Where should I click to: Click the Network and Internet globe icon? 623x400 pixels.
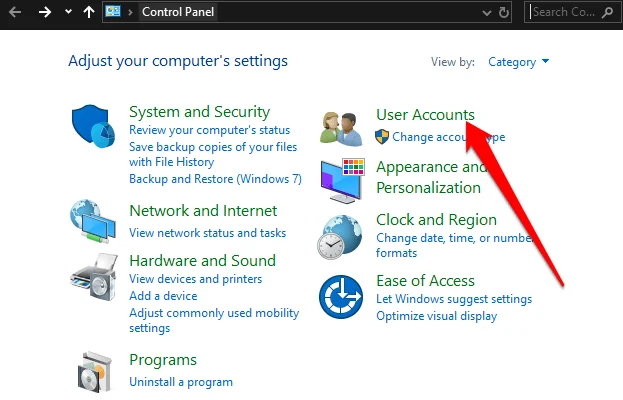click(x=93, y=221)
